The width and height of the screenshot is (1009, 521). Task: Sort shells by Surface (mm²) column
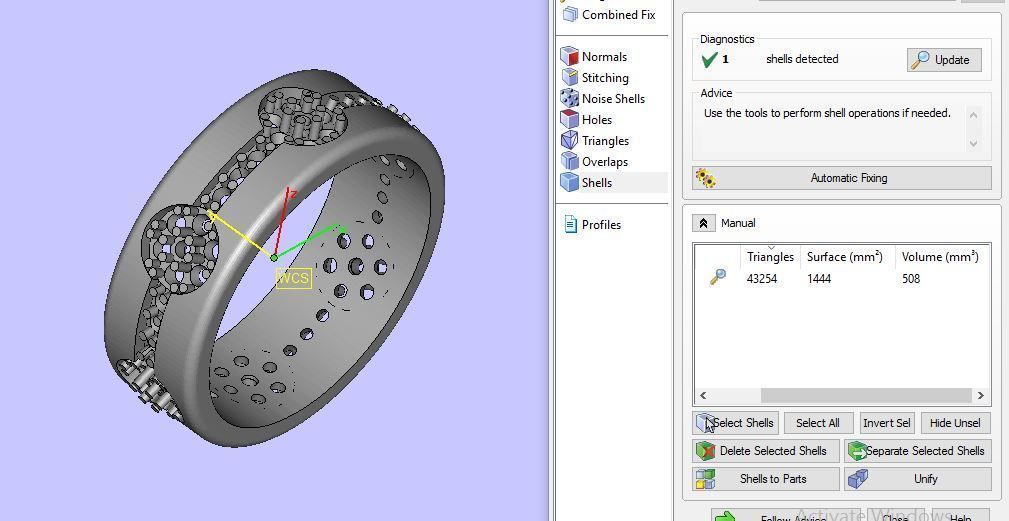tap(844, 257)
